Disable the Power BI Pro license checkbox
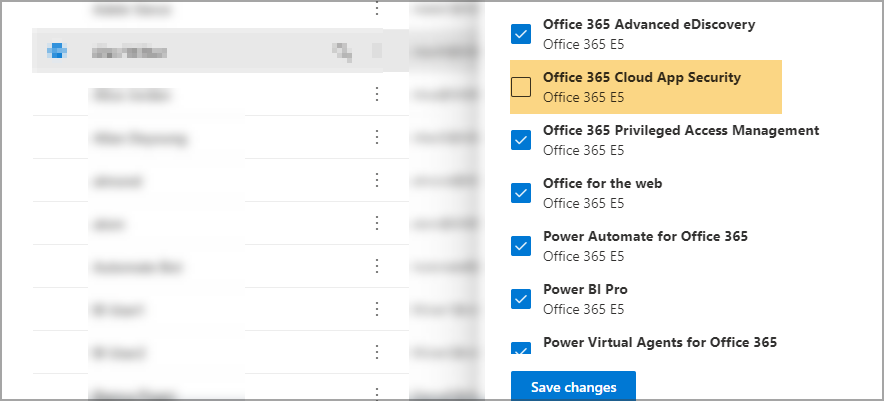The height and width of the screenshot is (401, 884). (x=521, y=299)
